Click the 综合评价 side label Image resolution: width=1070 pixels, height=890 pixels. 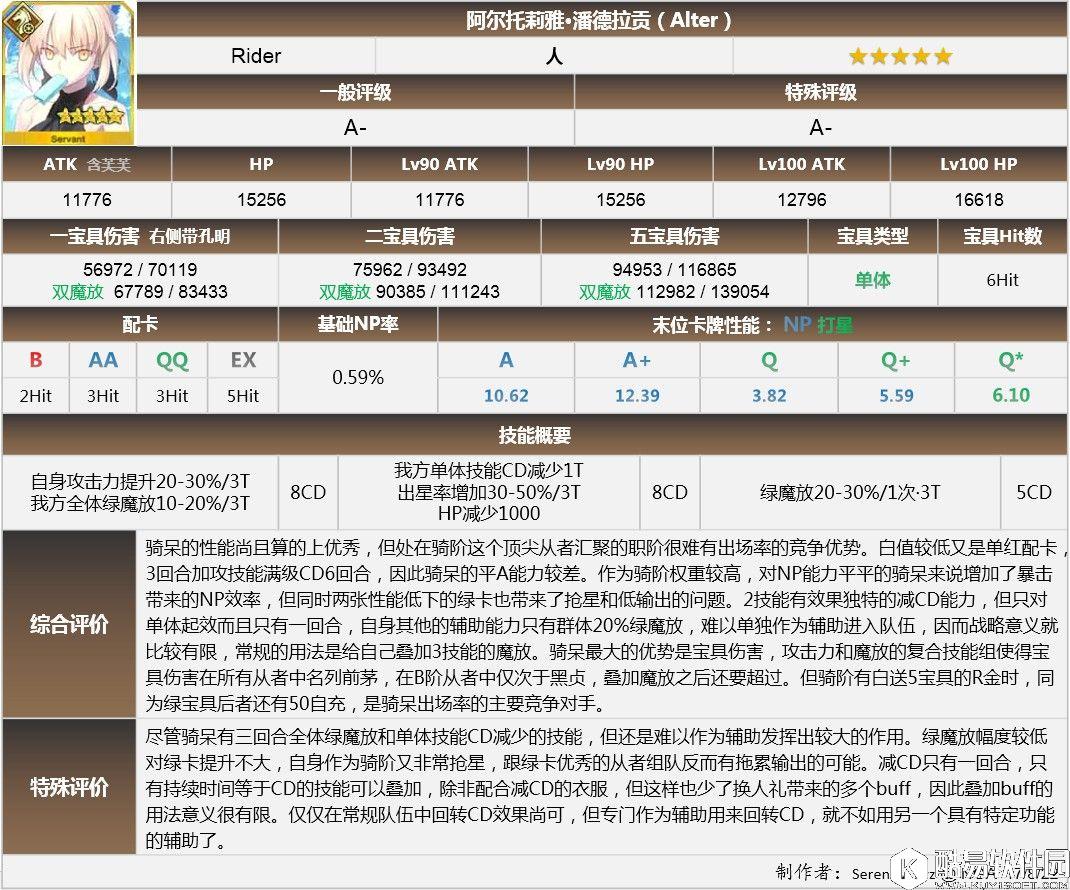69,625
